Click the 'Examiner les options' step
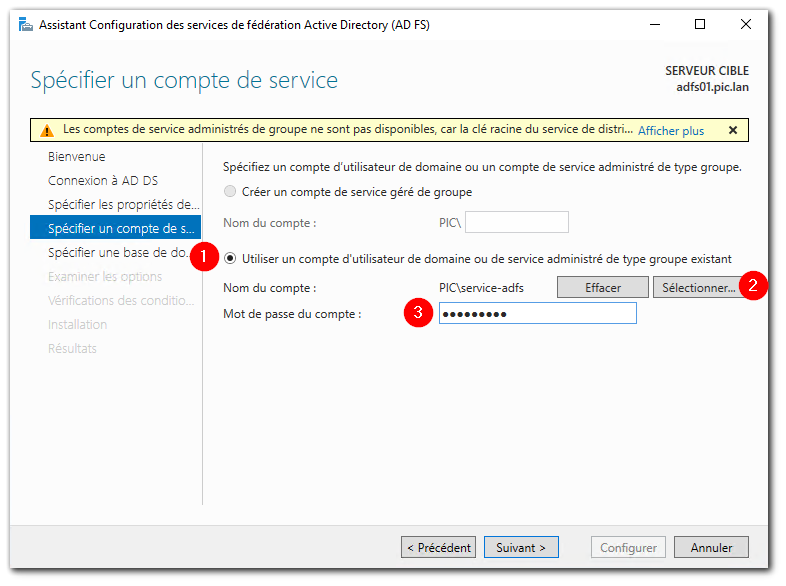786x586 pixels. coord(105,276)
